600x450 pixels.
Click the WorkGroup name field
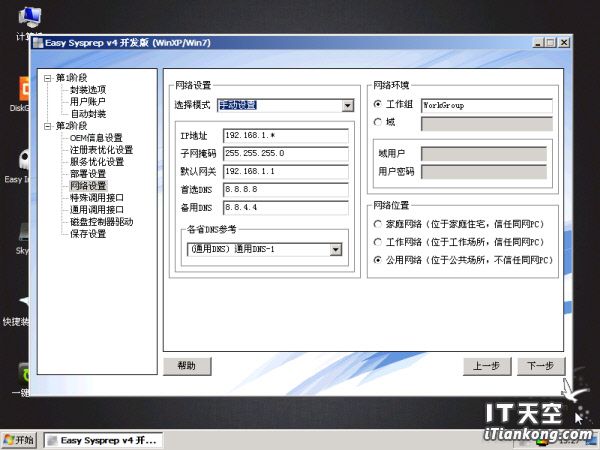(487, 105)
